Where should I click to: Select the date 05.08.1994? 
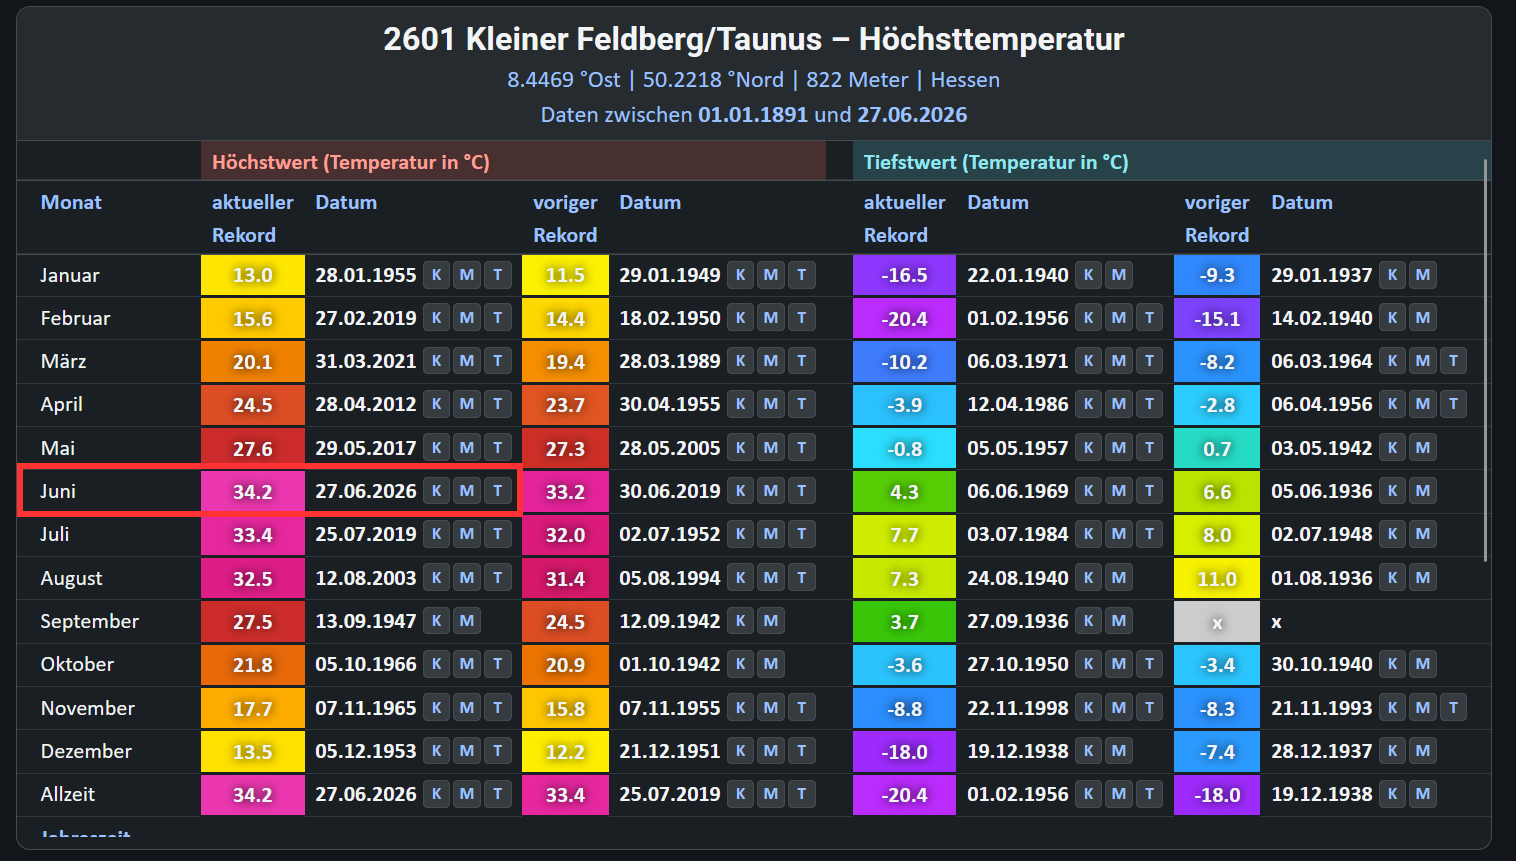click(670, 578)
